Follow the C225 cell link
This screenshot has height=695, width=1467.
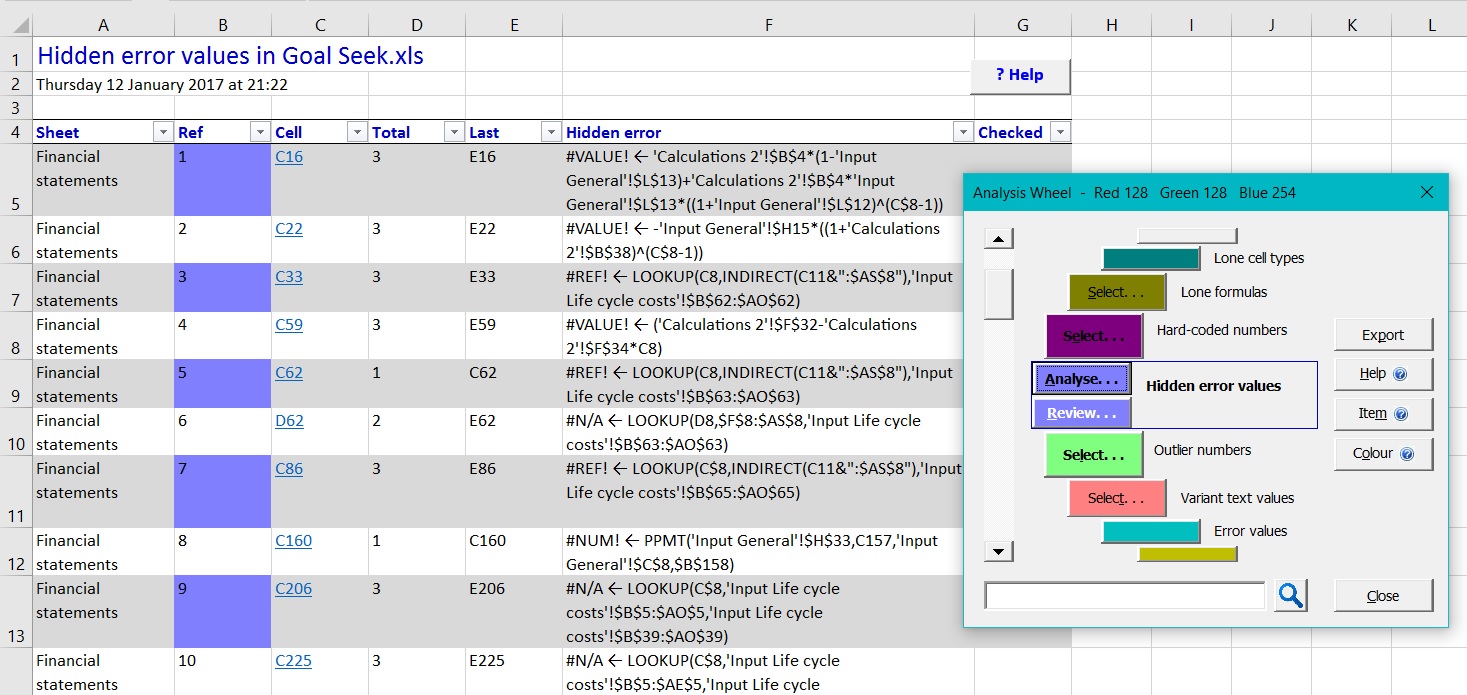pyautogui.click(x=294, y=661)
